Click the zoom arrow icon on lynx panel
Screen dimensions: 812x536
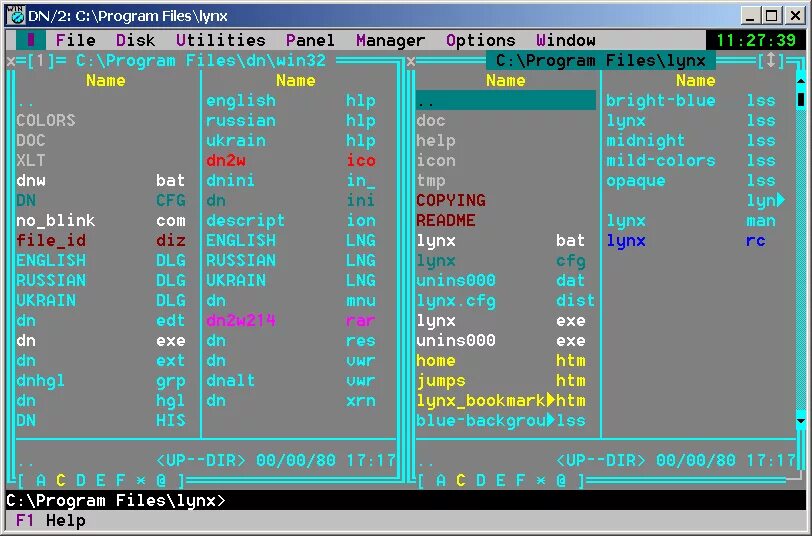point(771,61)
